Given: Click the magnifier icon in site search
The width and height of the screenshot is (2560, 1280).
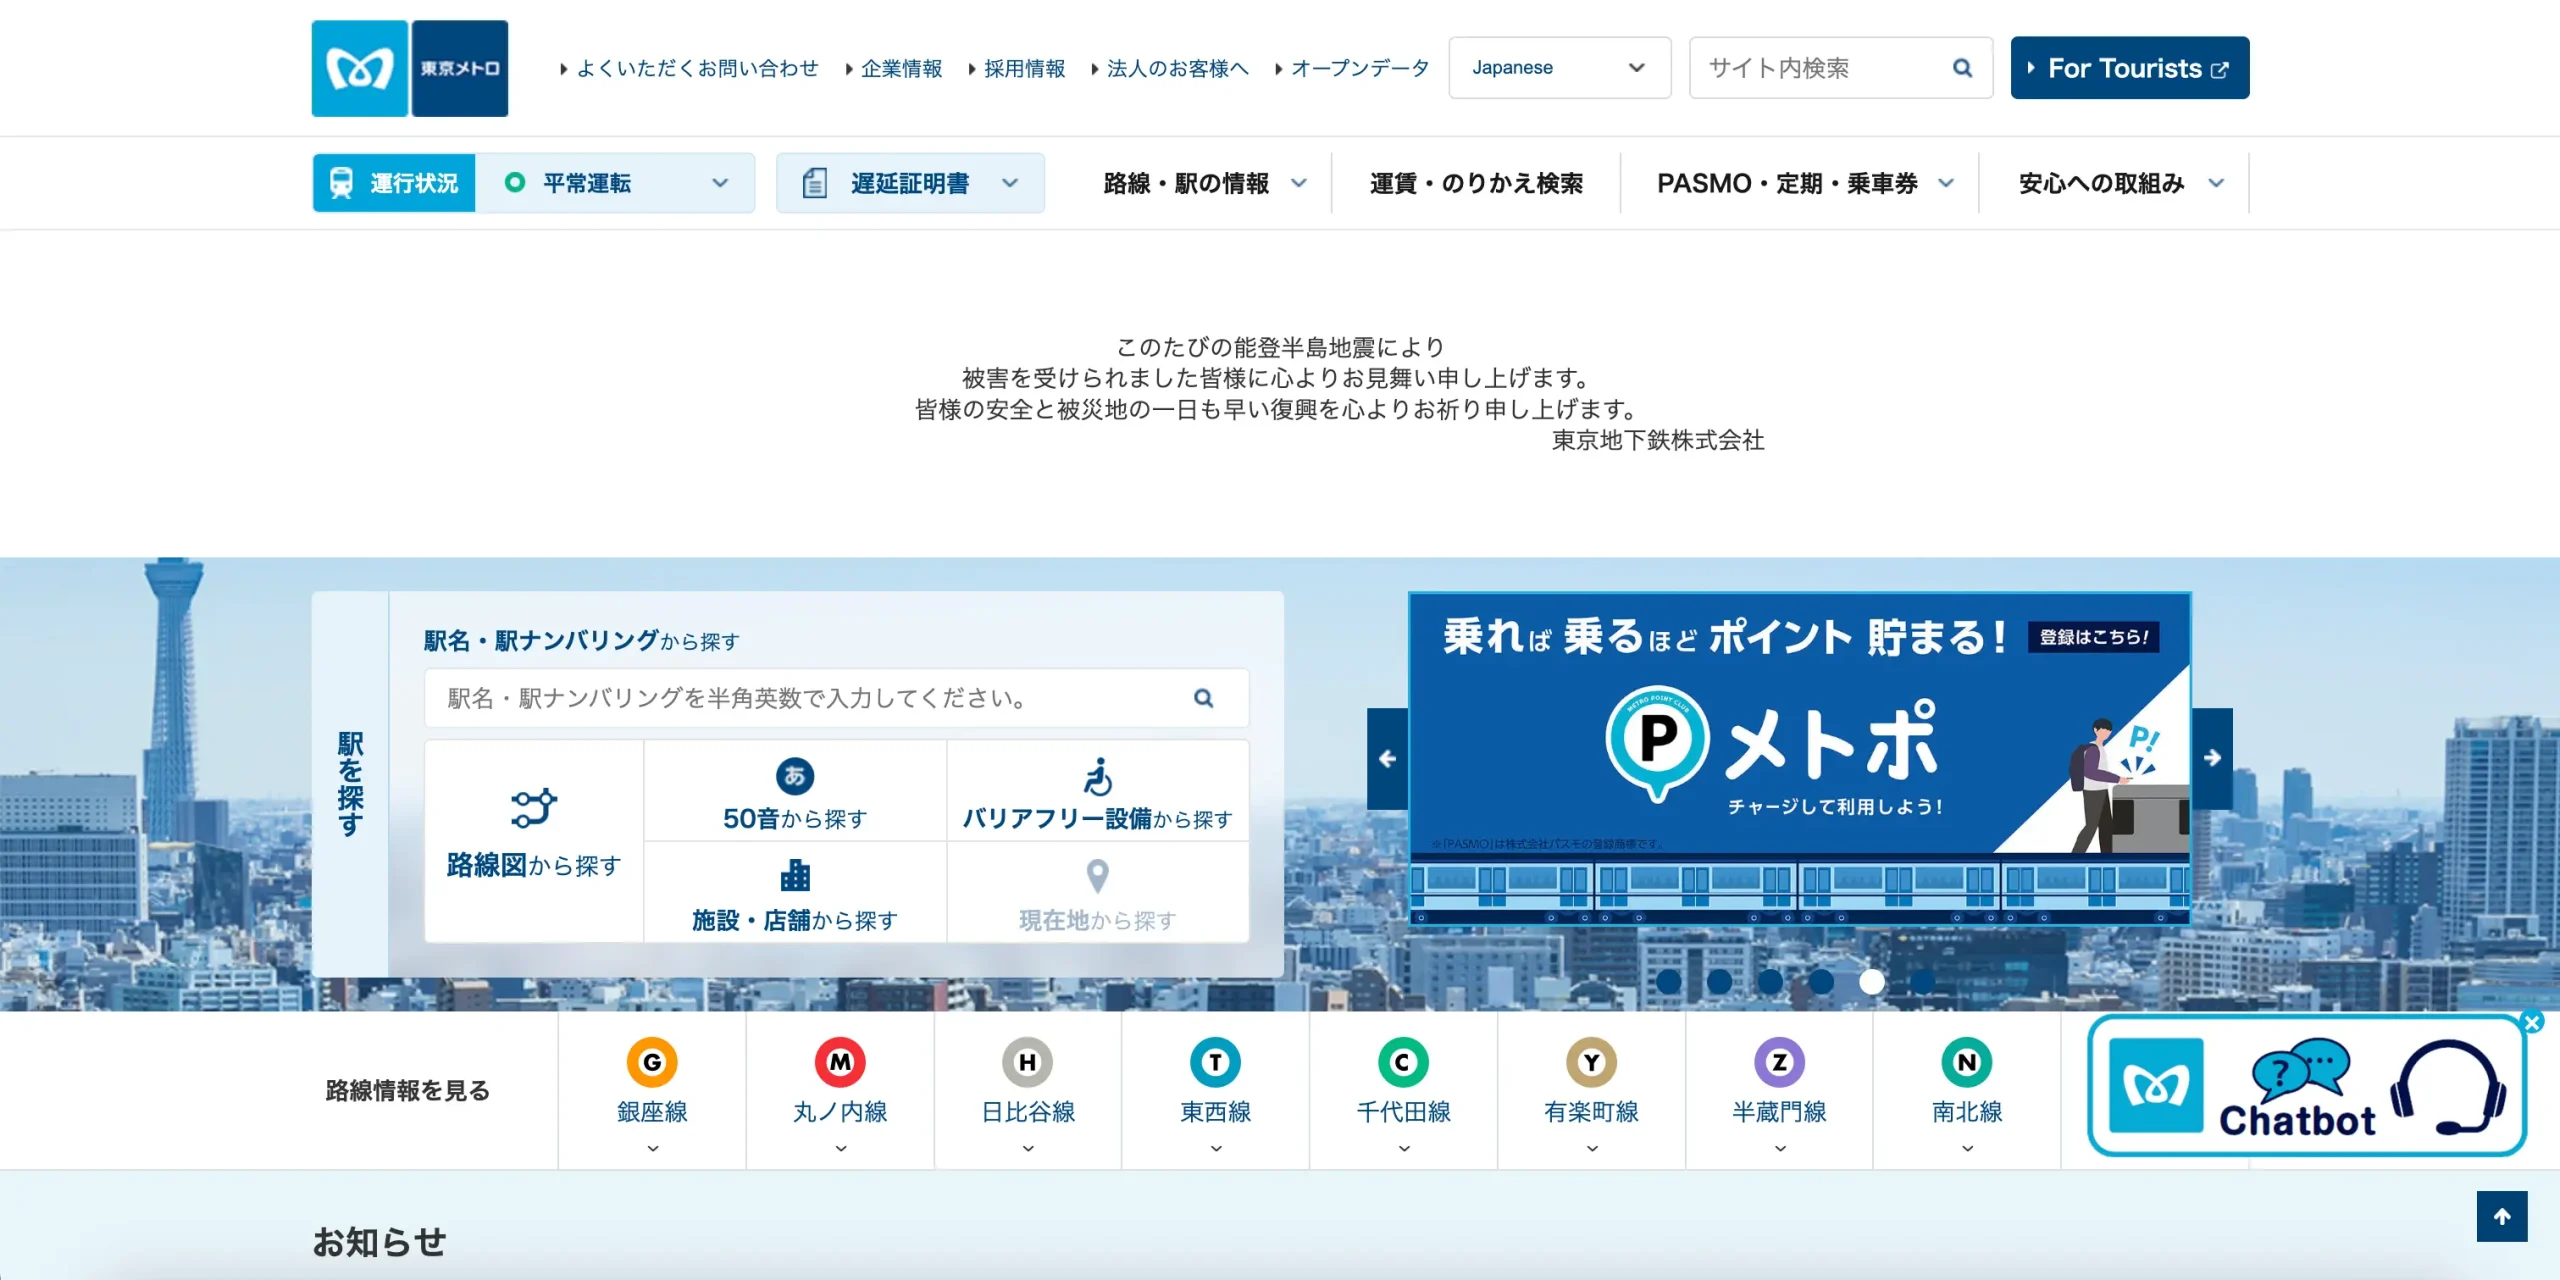Looking at the screenshot, I should 1962,68.
